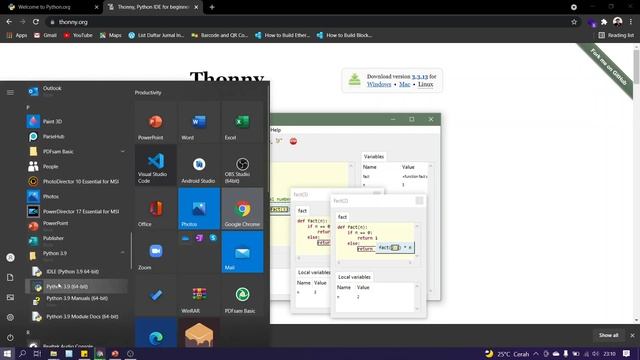Open the PDFsam Basic tile

coord(242,295)
